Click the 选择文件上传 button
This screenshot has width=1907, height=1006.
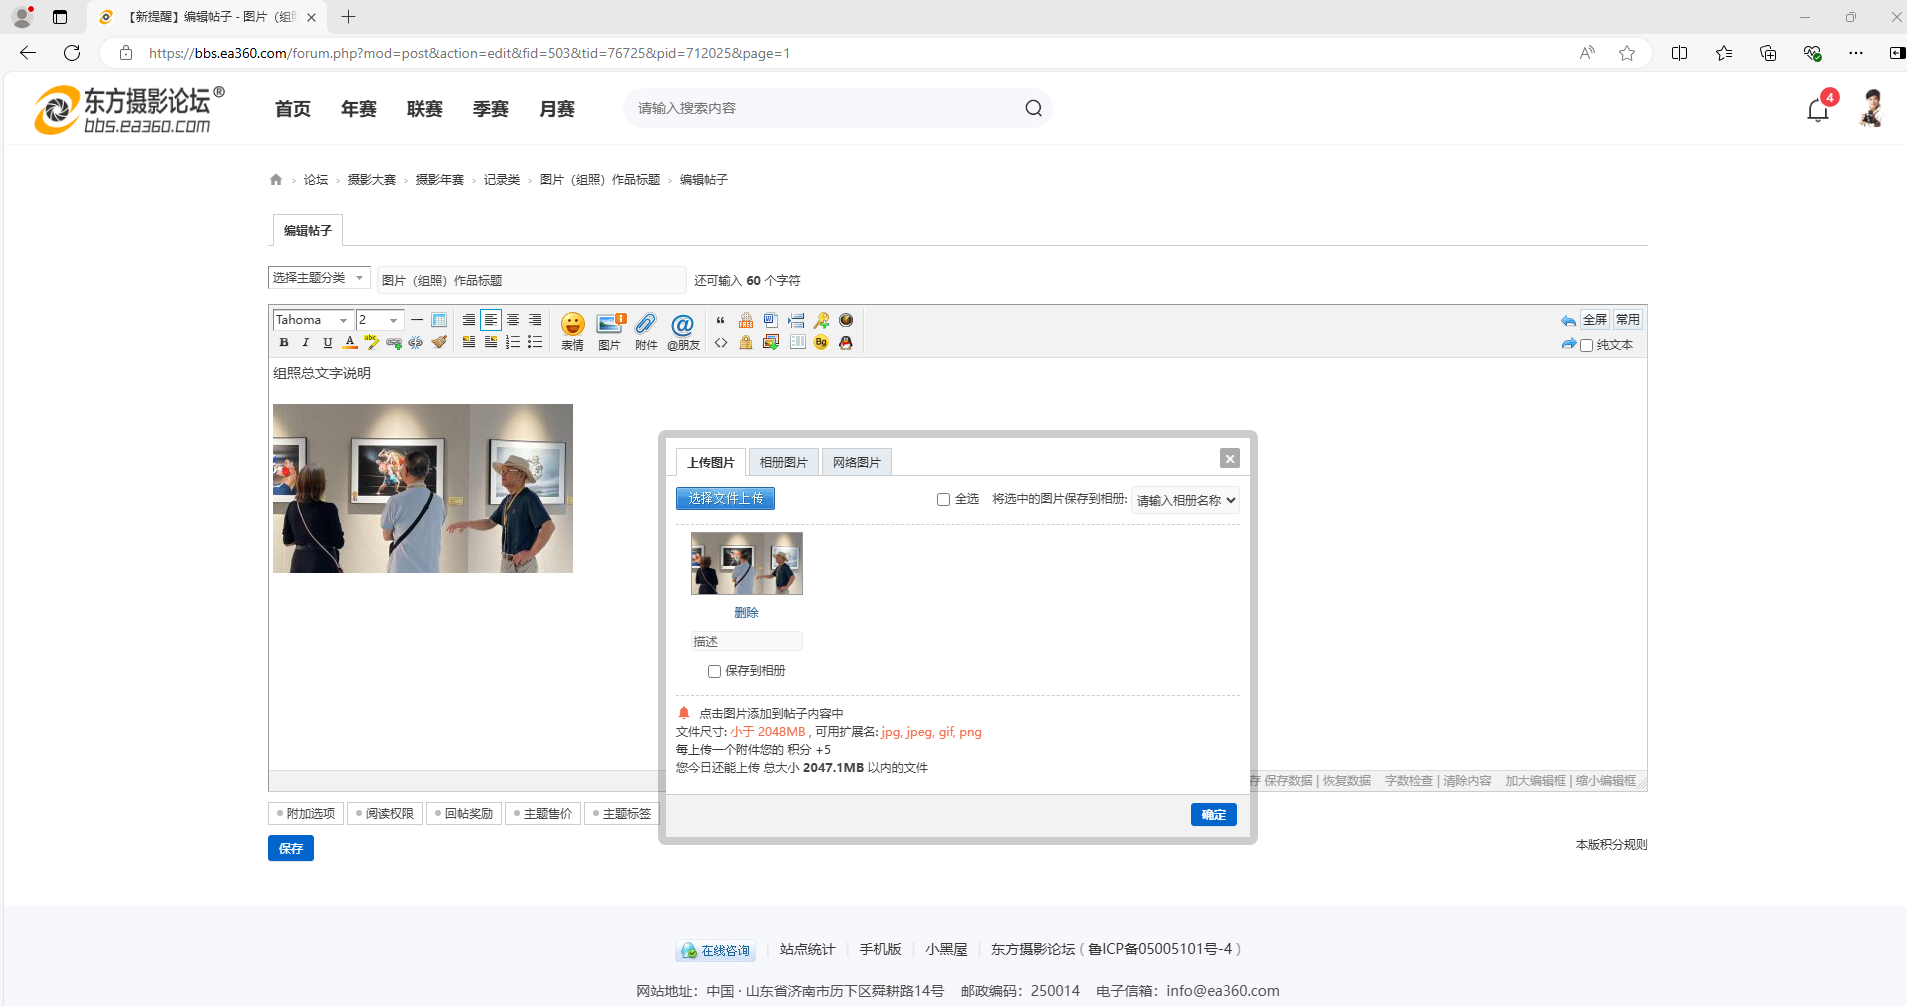click(725, 498)
